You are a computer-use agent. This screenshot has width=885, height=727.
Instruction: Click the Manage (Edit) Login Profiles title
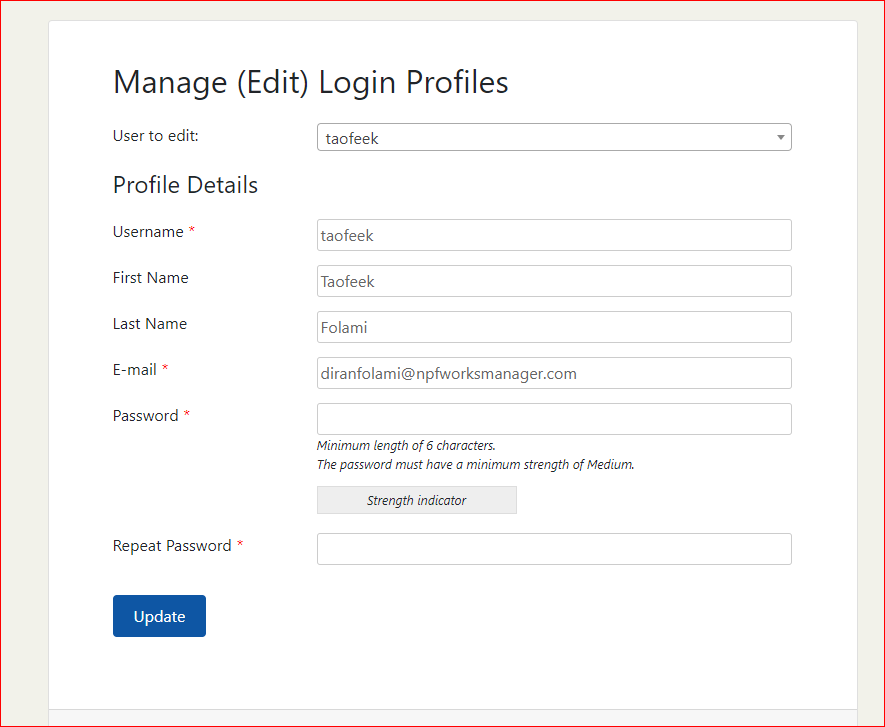pyautogui.click(x=310, y=82)
